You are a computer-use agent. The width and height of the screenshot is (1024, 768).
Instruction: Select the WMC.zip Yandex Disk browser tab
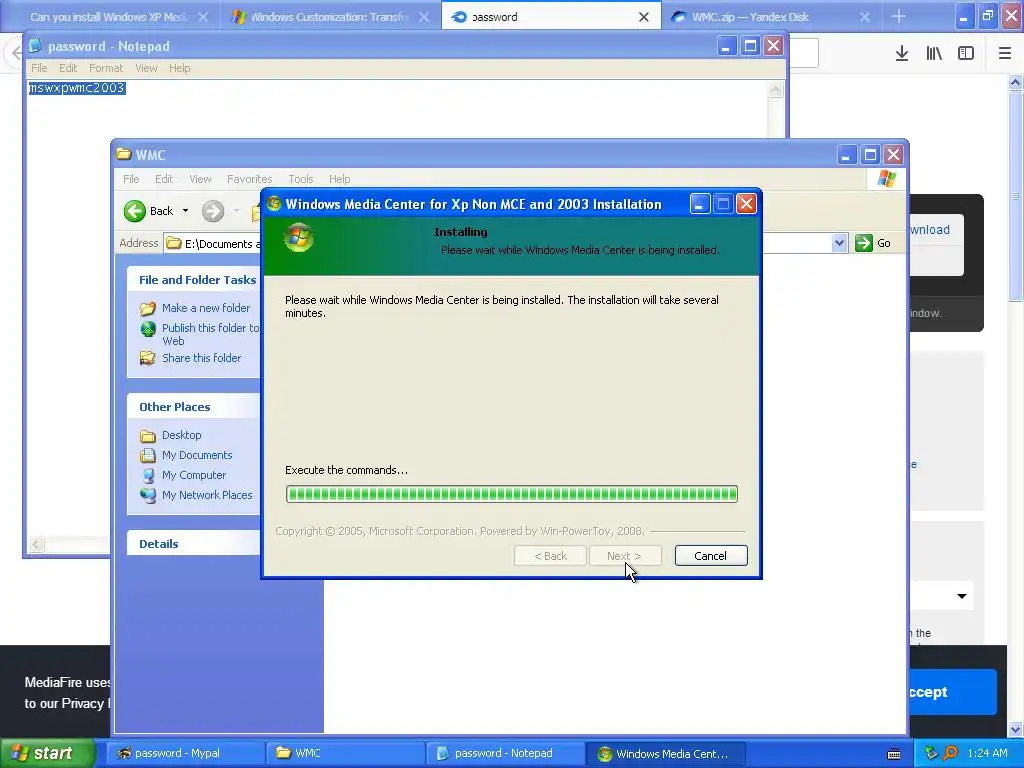tap(771, 17)
